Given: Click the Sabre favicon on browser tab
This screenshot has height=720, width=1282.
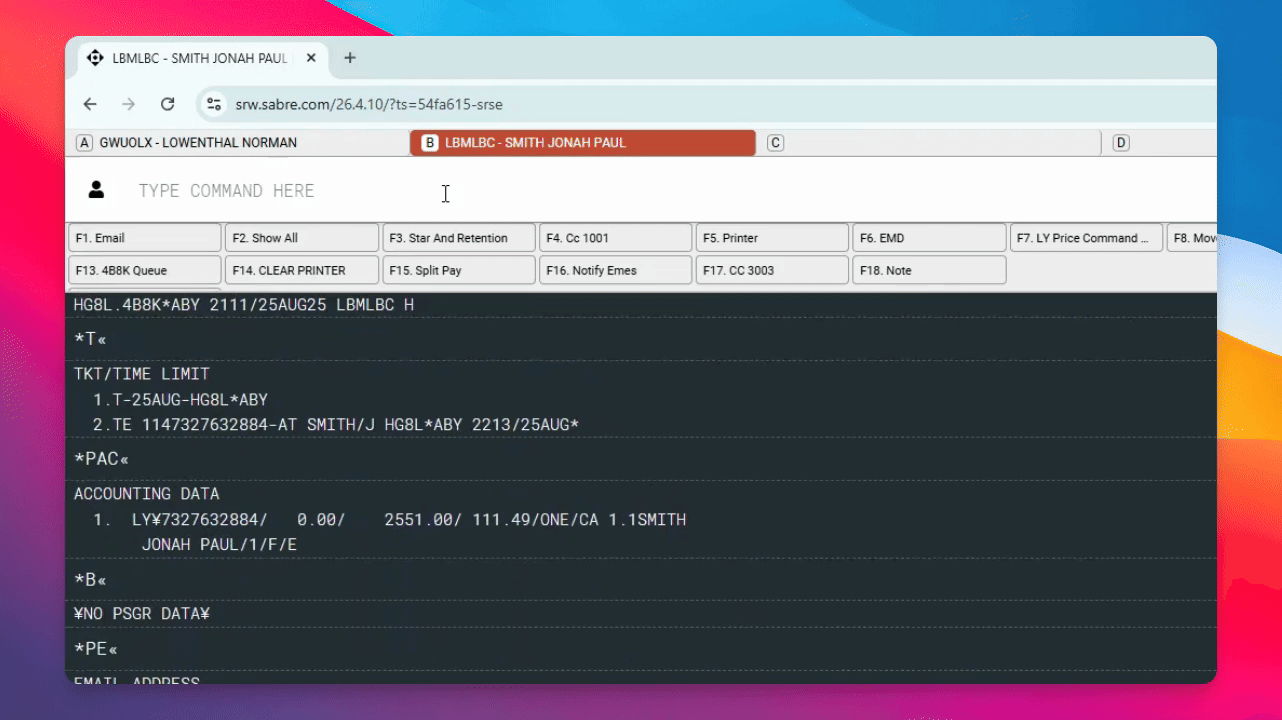Looking at the screenshot, I should [95, 58].
